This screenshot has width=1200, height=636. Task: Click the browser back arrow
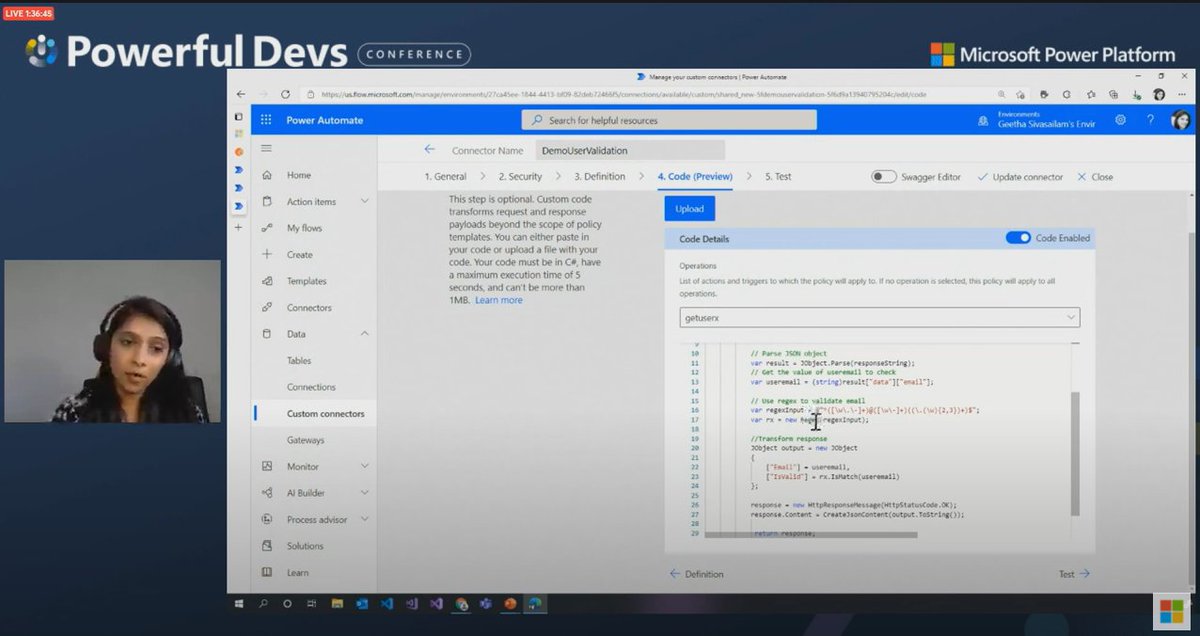coord(240,94)
